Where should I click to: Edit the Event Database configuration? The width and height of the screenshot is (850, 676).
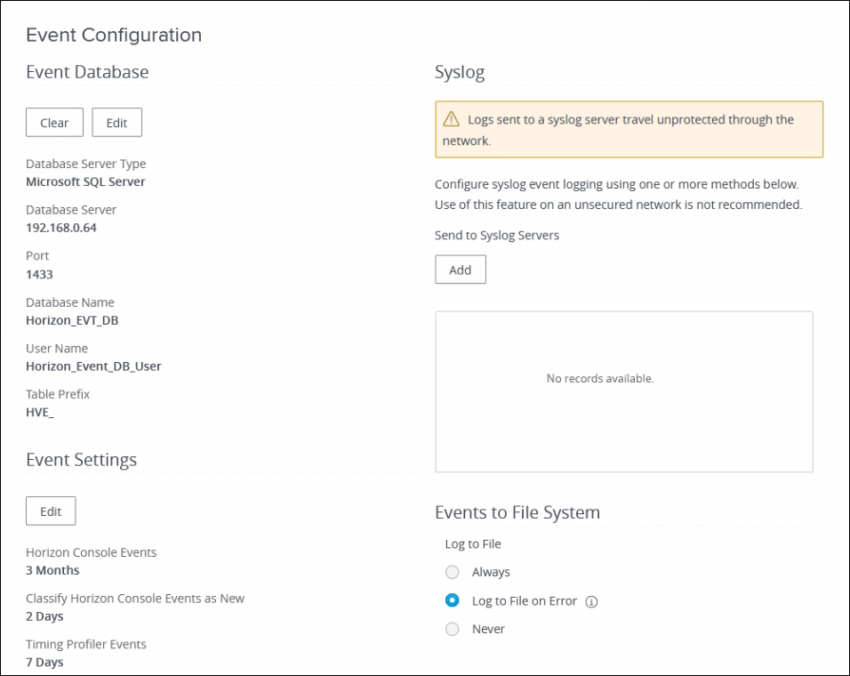[116, 122]
